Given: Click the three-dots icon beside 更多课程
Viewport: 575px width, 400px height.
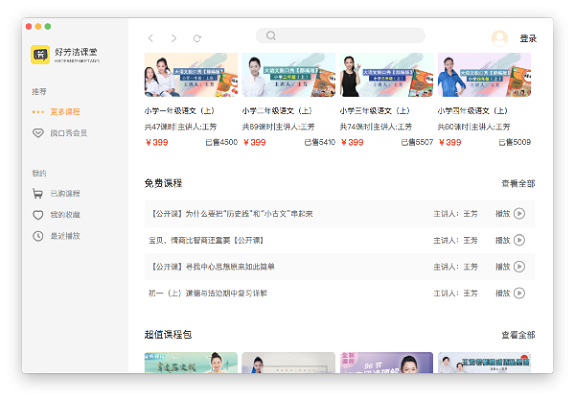Looking at the screenshot, I should point(38,112).
